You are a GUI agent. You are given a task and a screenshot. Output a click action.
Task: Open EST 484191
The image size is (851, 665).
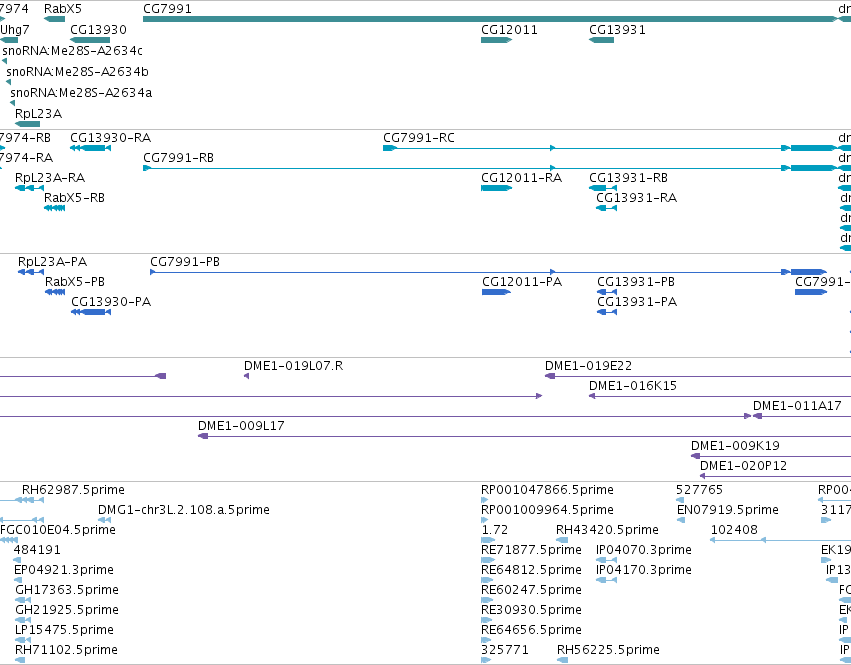(17, 560)
